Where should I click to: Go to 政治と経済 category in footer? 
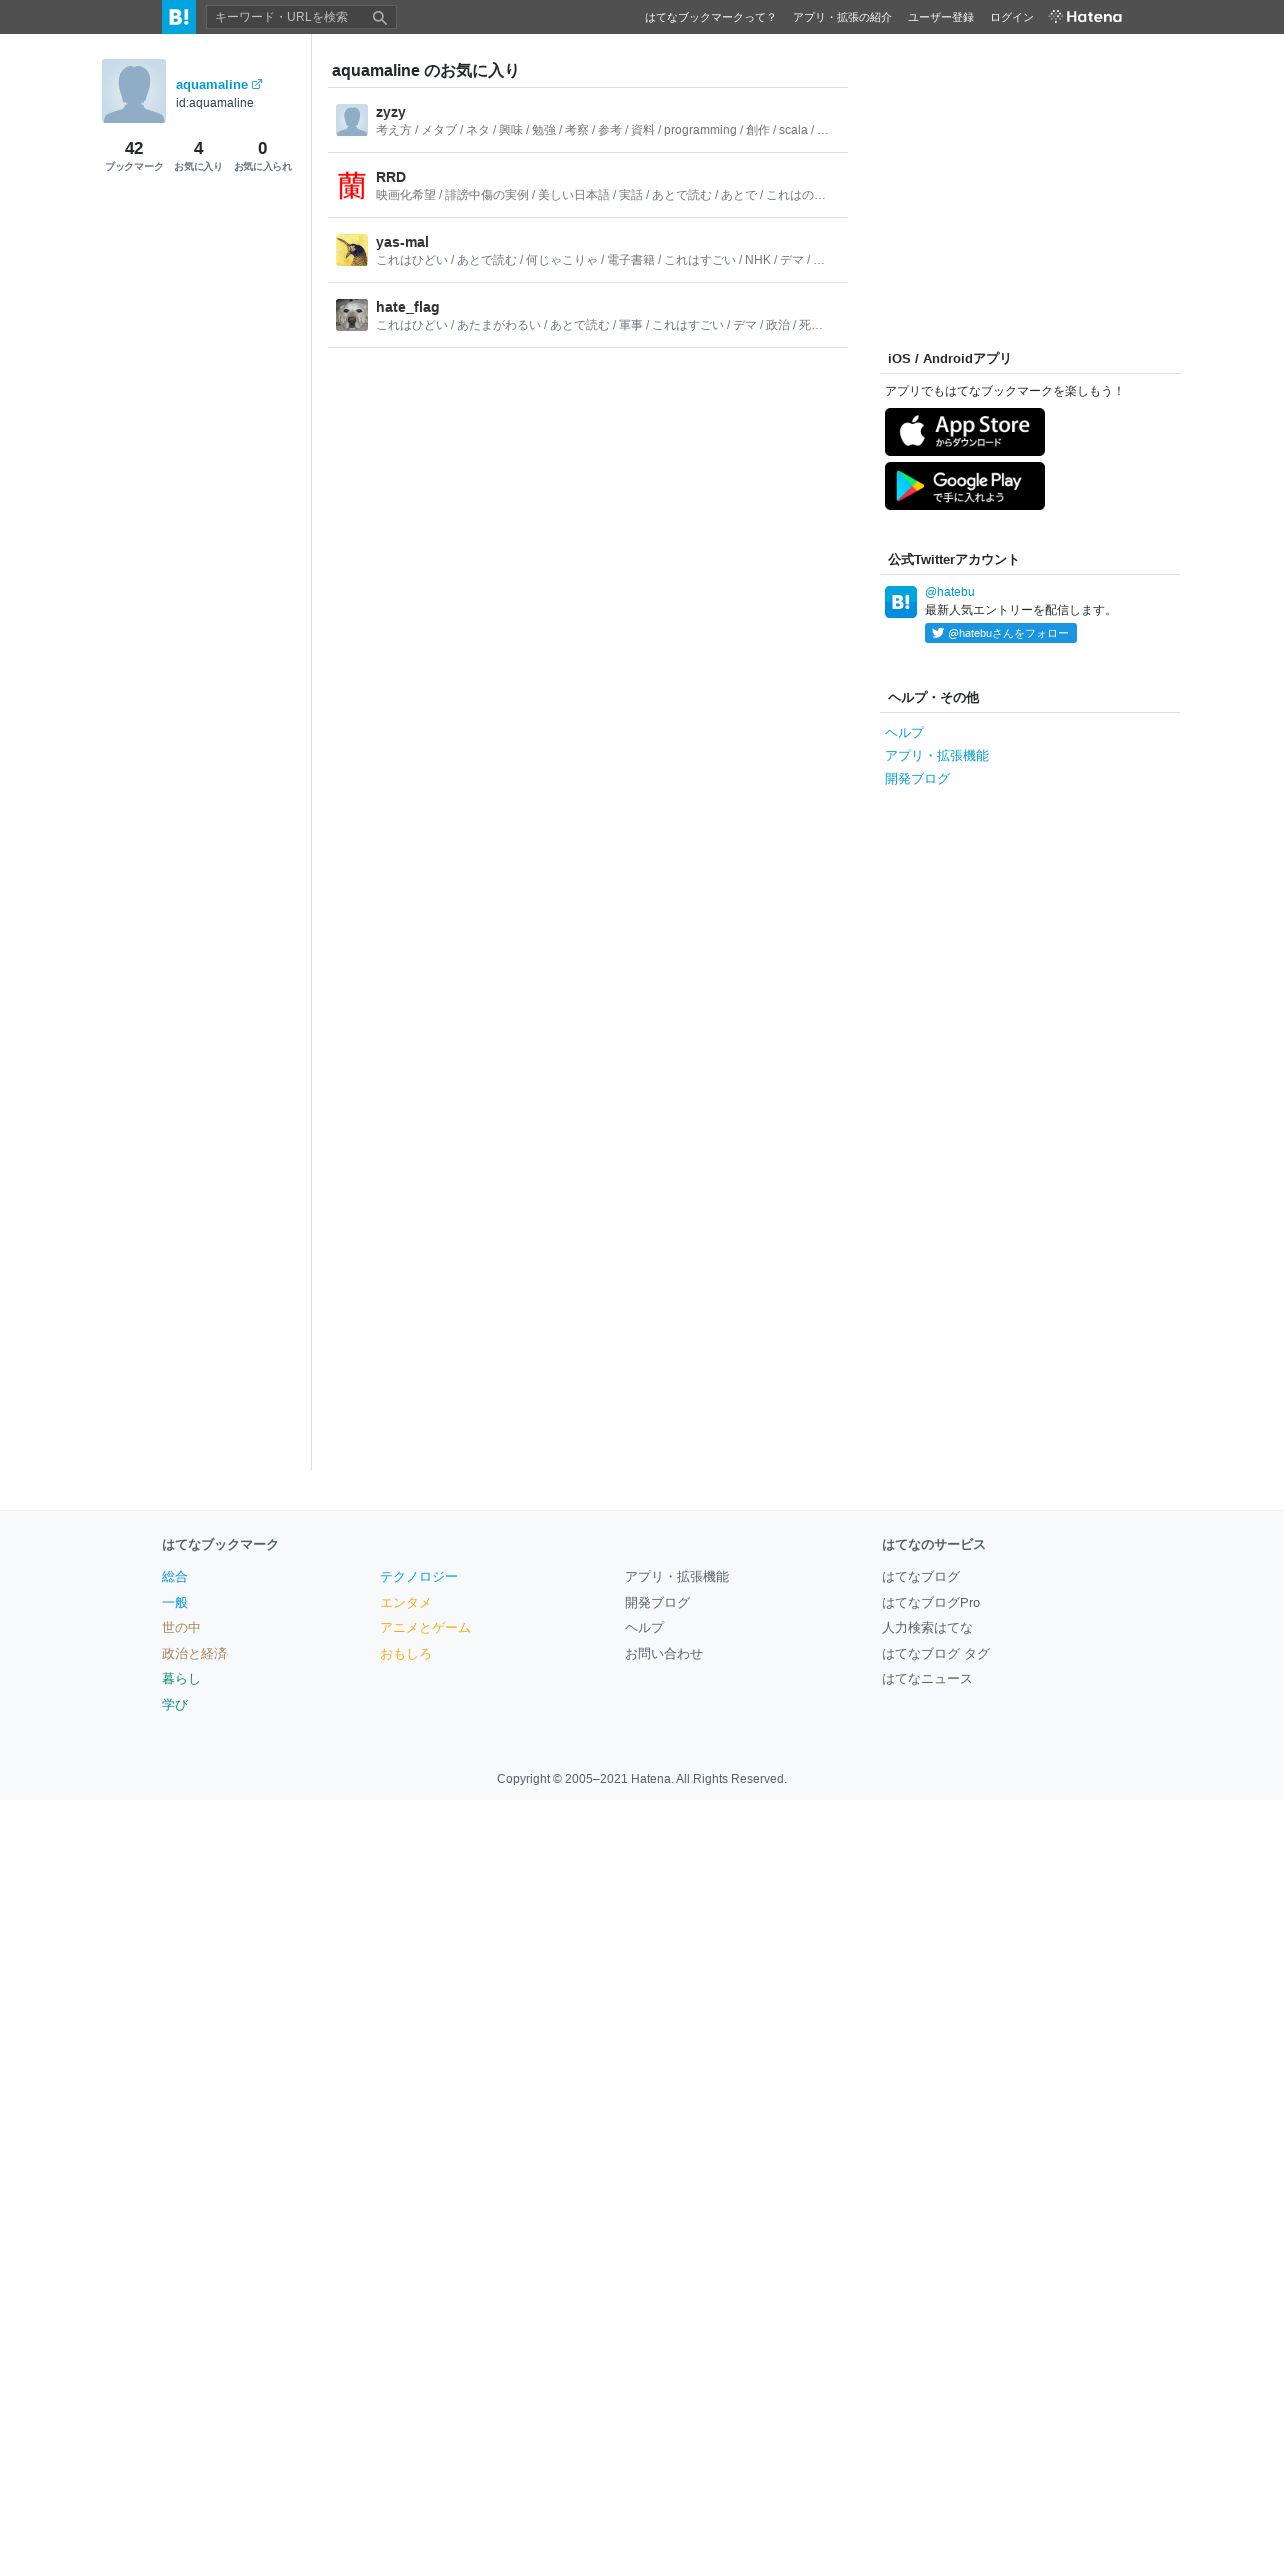(x=194, y=1654)
